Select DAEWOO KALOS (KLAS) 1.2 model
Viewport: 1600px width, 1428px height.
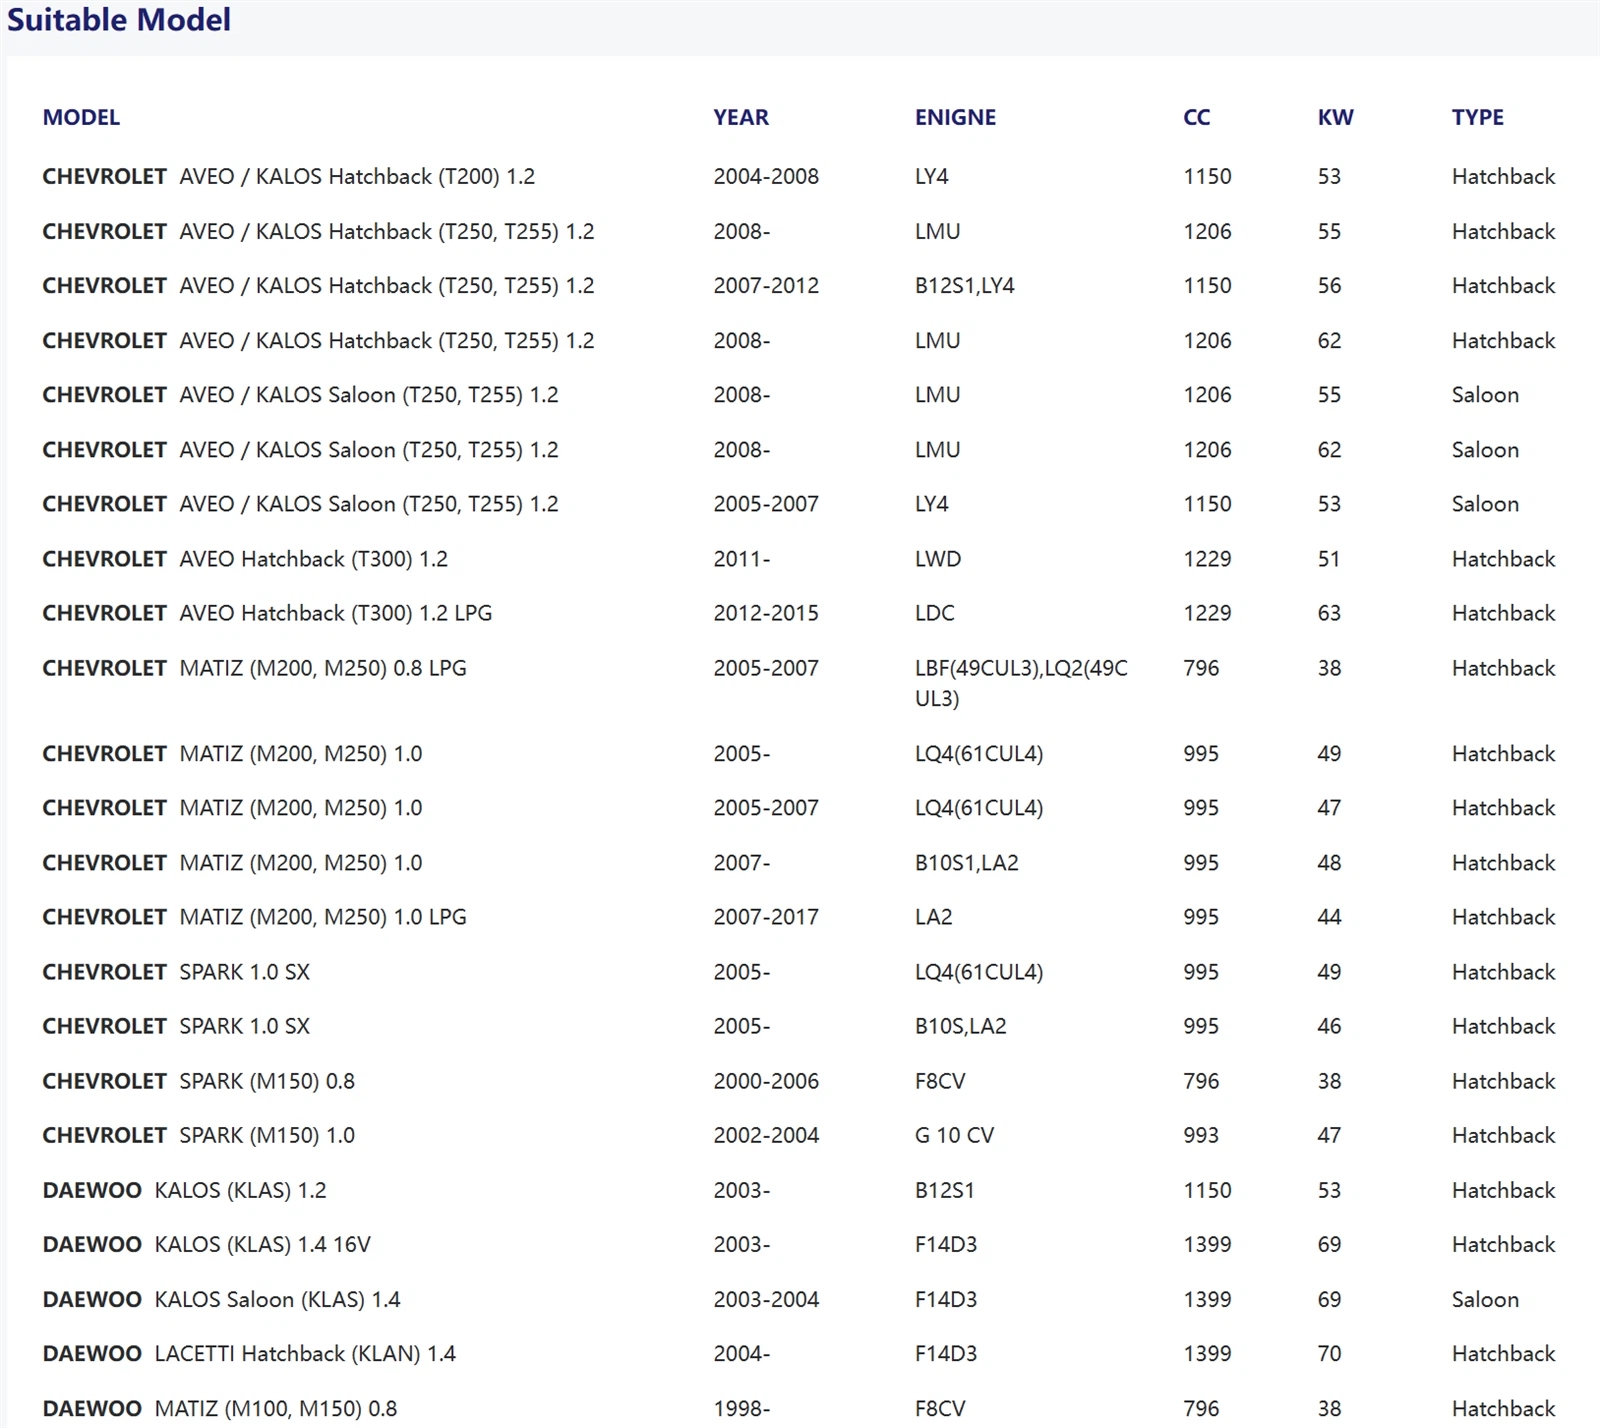[x=184, y=1190]
